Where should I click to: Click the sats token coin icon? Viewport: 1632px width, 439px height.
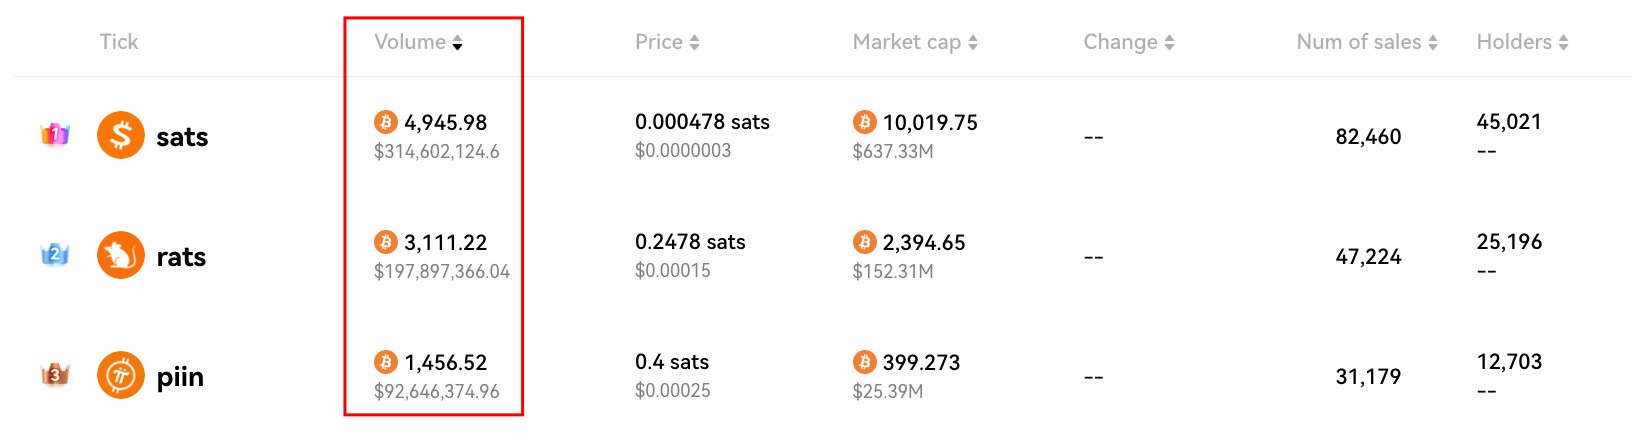coord(121,135)
